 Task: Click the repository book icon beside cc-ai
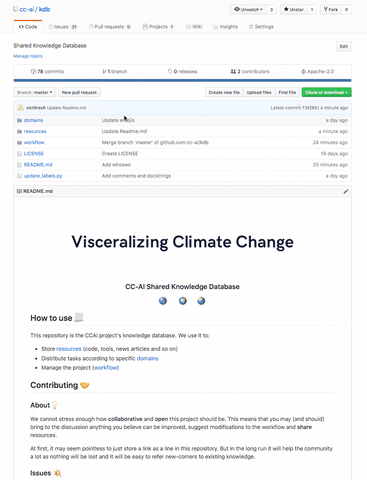pyautogui.click(x=15, y=9)
